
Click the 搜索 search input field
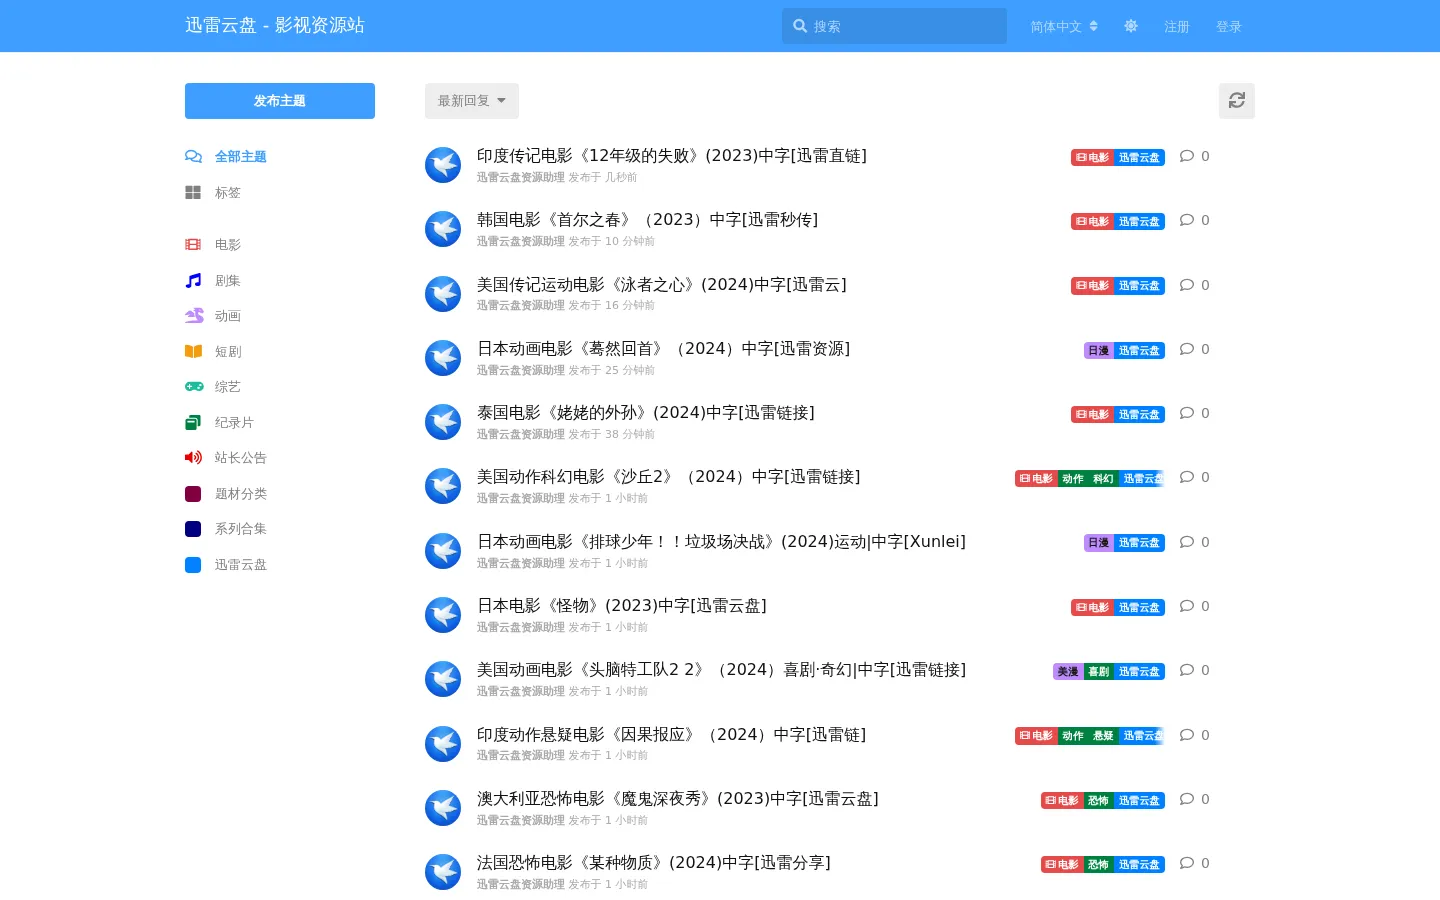(894, 26)
